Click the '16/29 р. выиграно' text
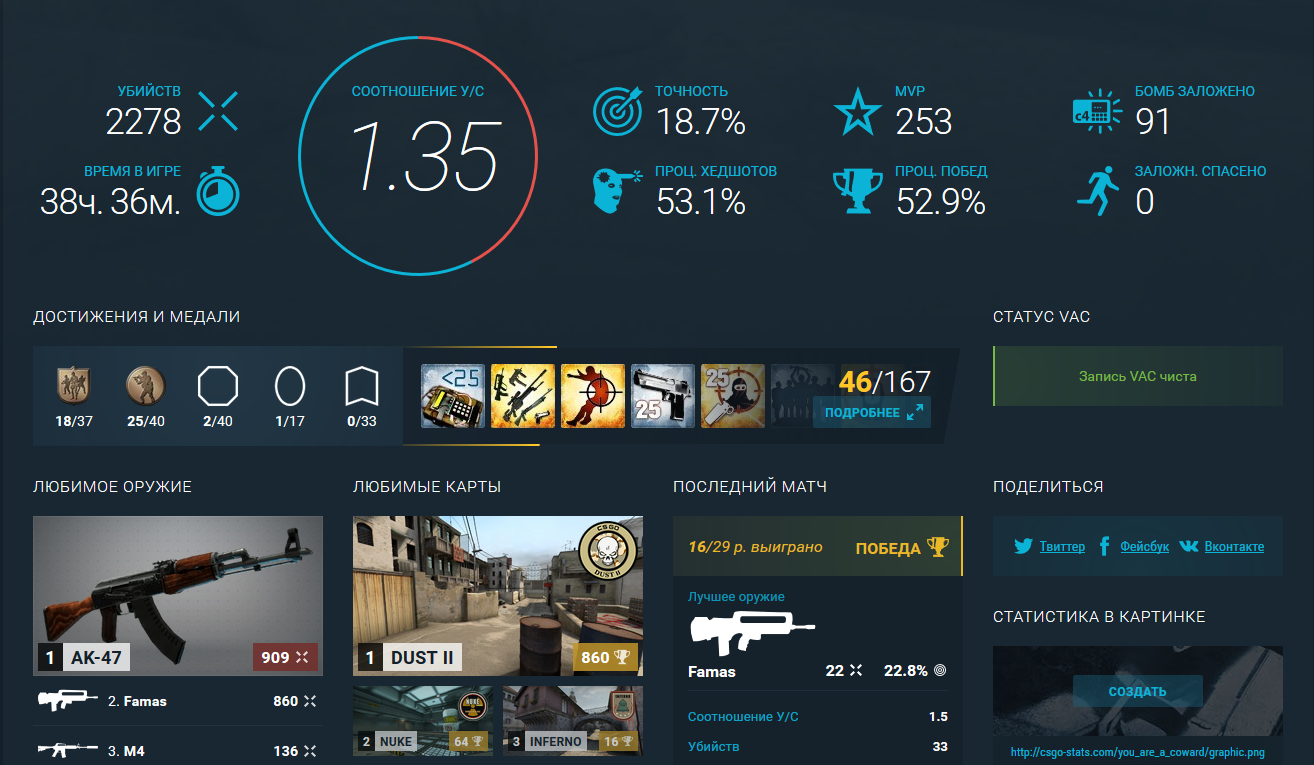Screen dimensions: 1314x765 [755, 547]
